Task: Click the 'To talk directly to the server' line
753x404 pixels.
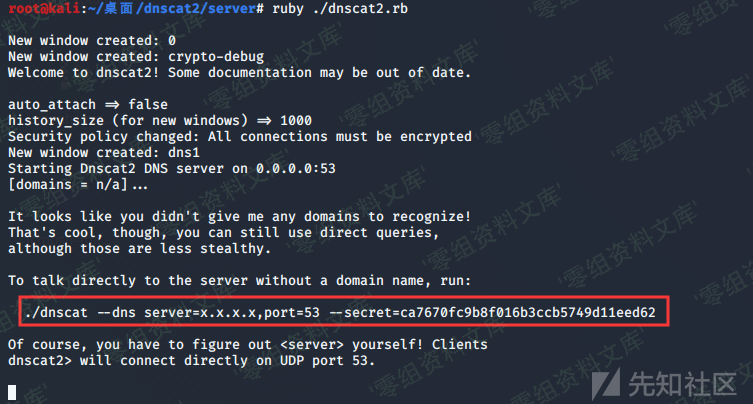Action: [238, 280]
